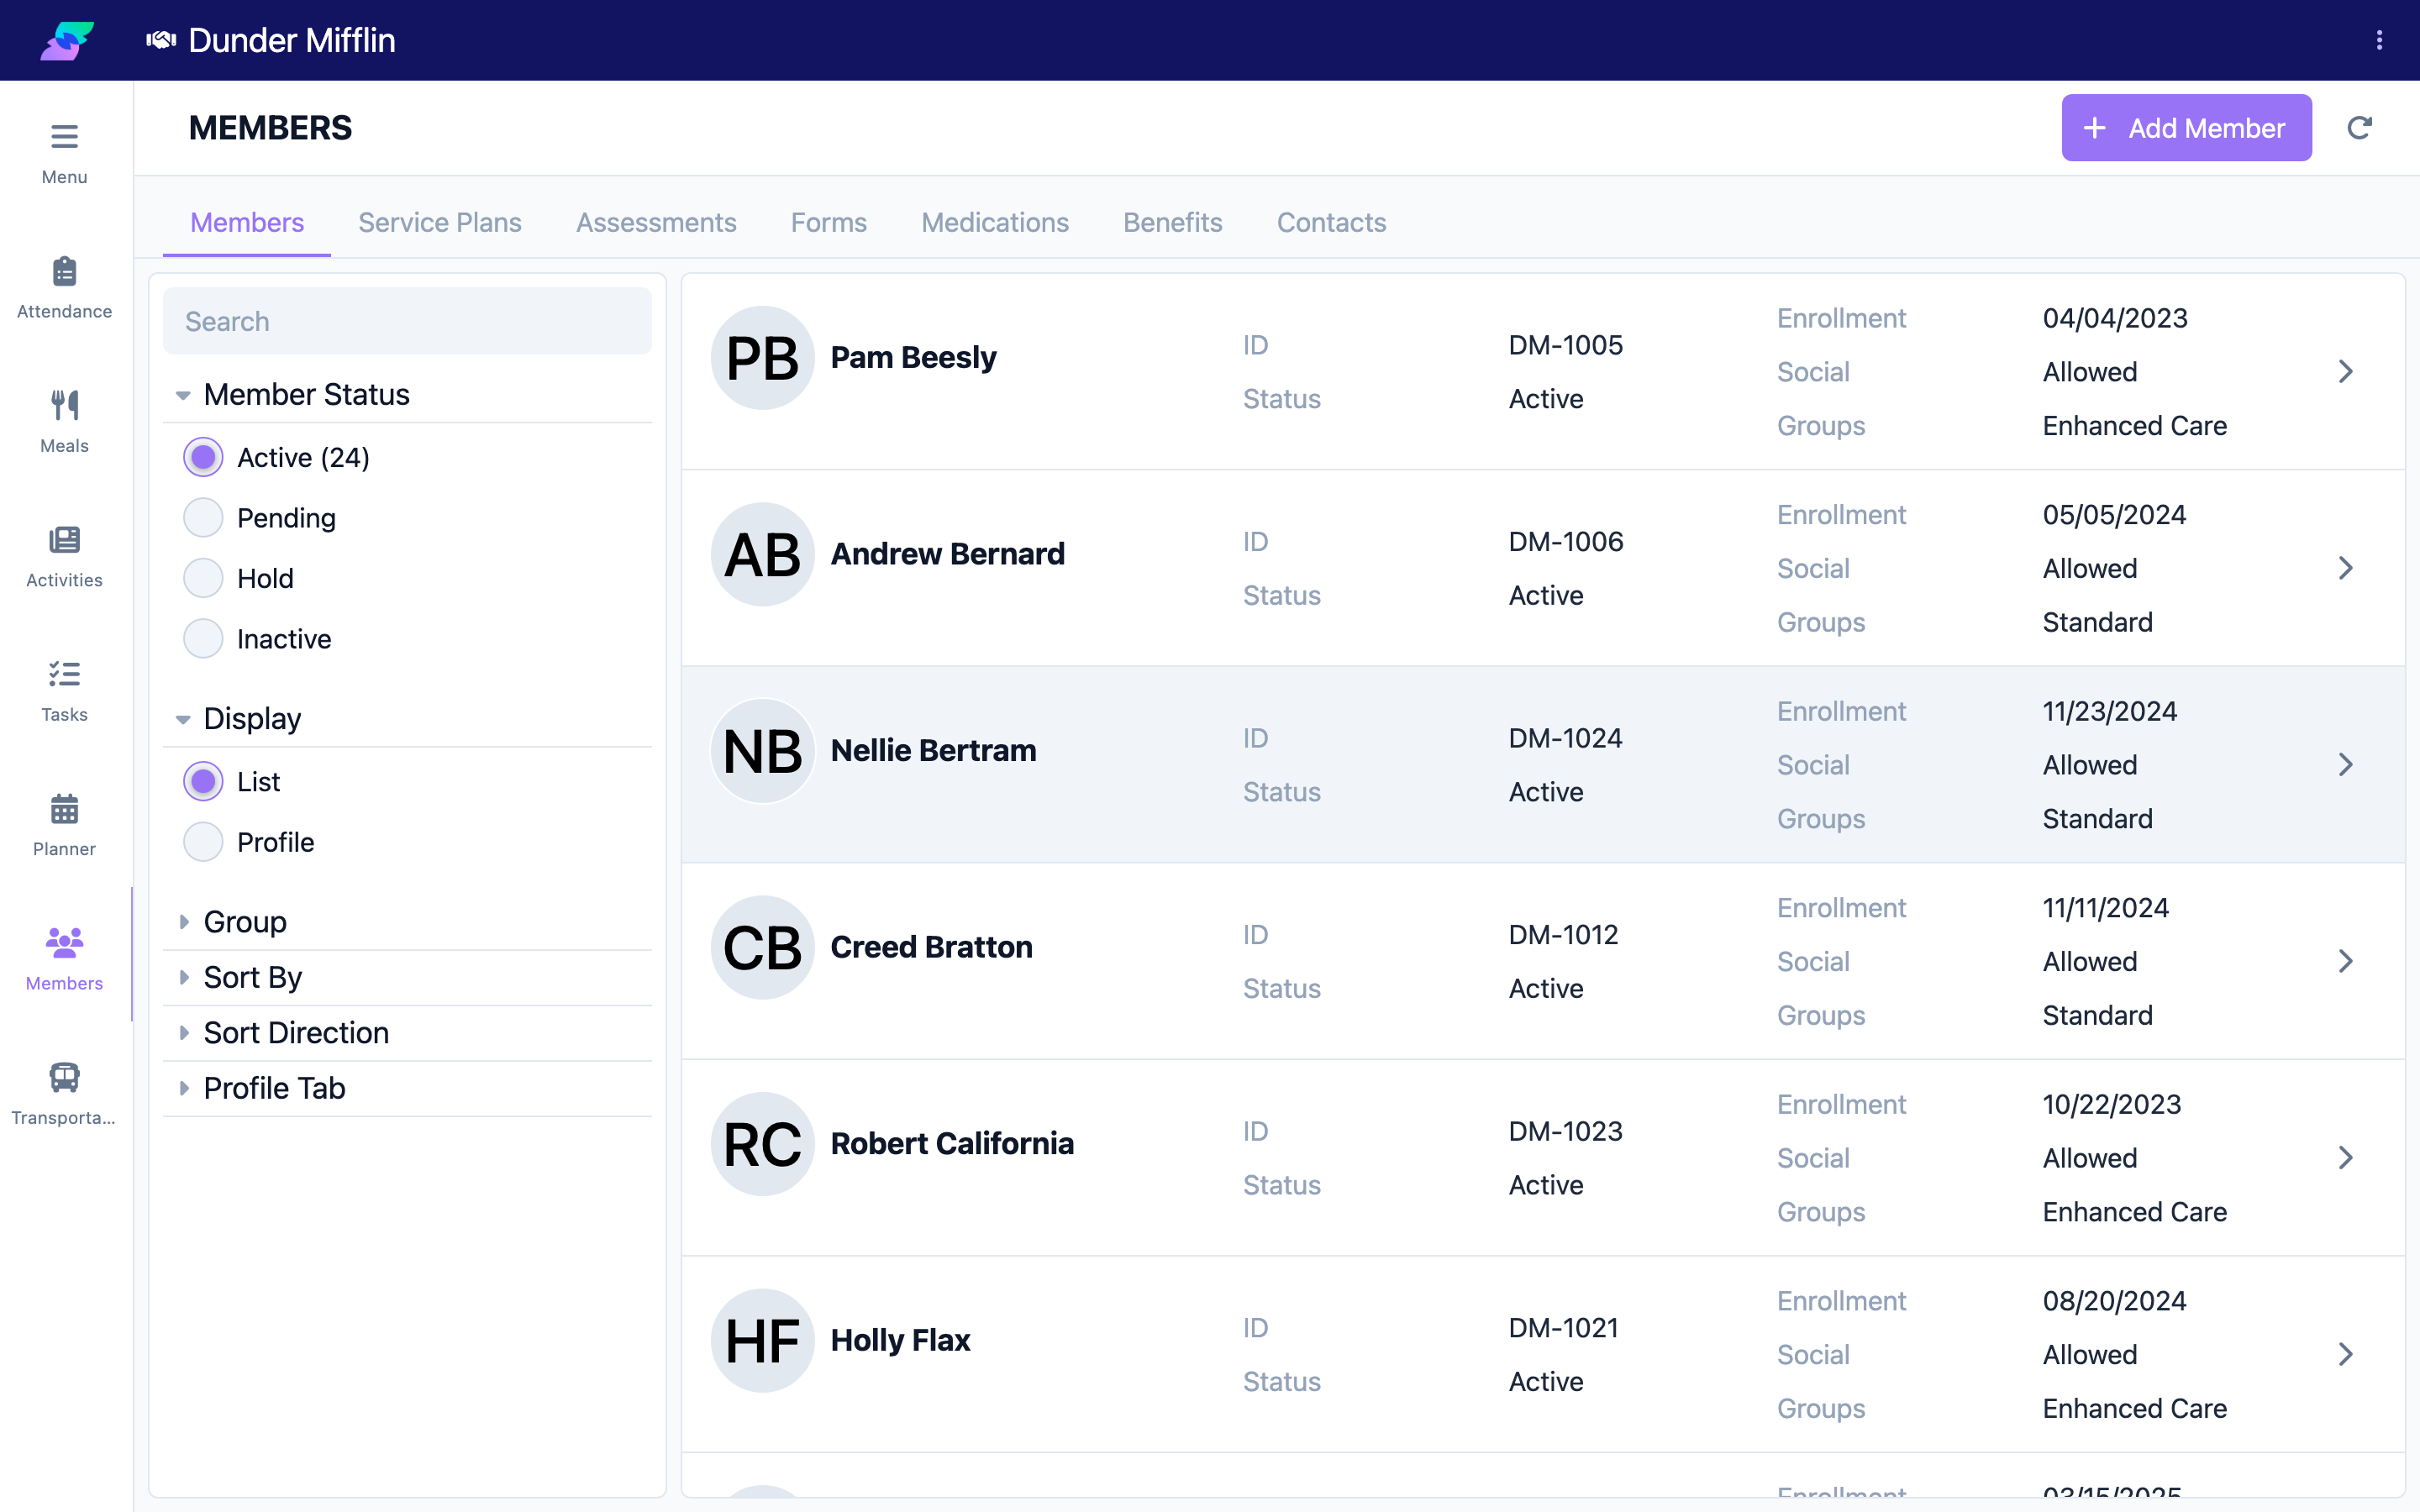Click the HF avatar thumbnail
Viewport: 2420px width, 1512px height.
[763, 1341]
